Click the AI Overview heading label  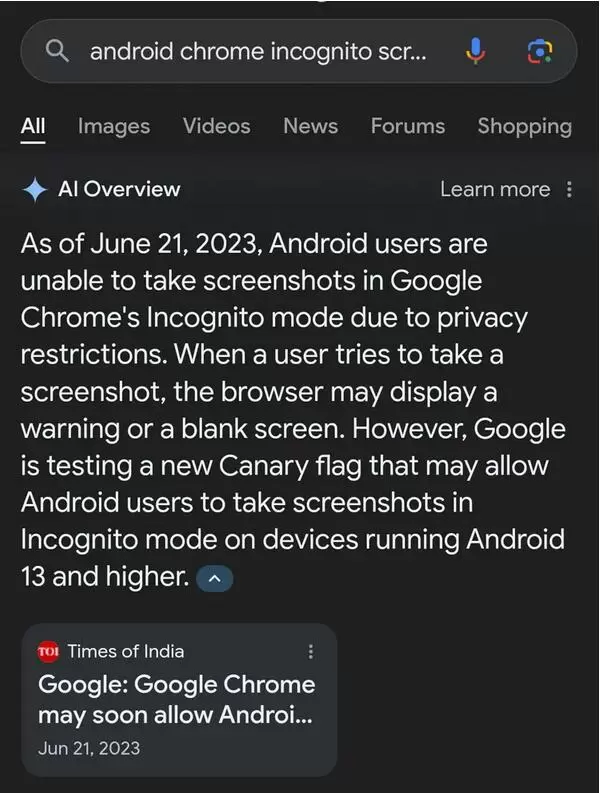click(x=119, y=190)
